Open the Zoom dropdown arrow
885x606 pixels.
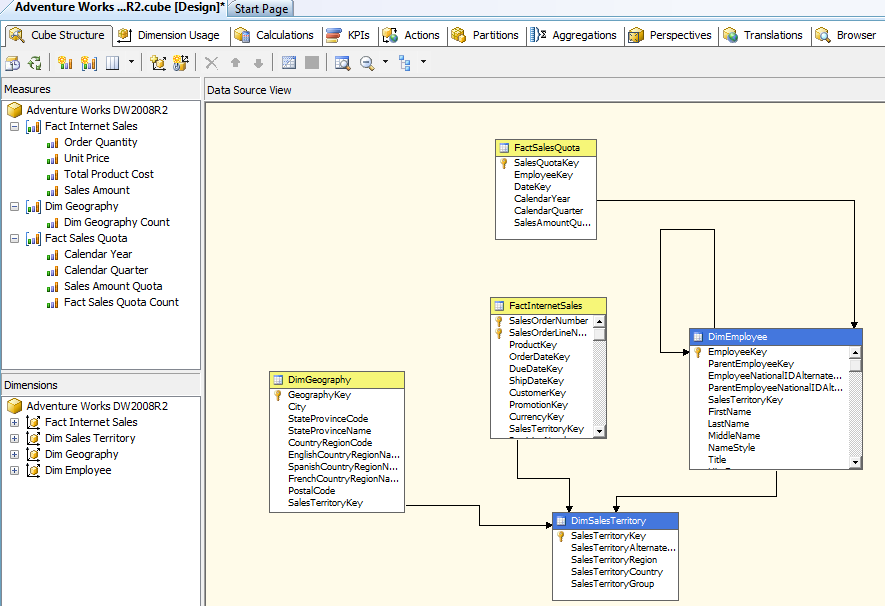385,62
